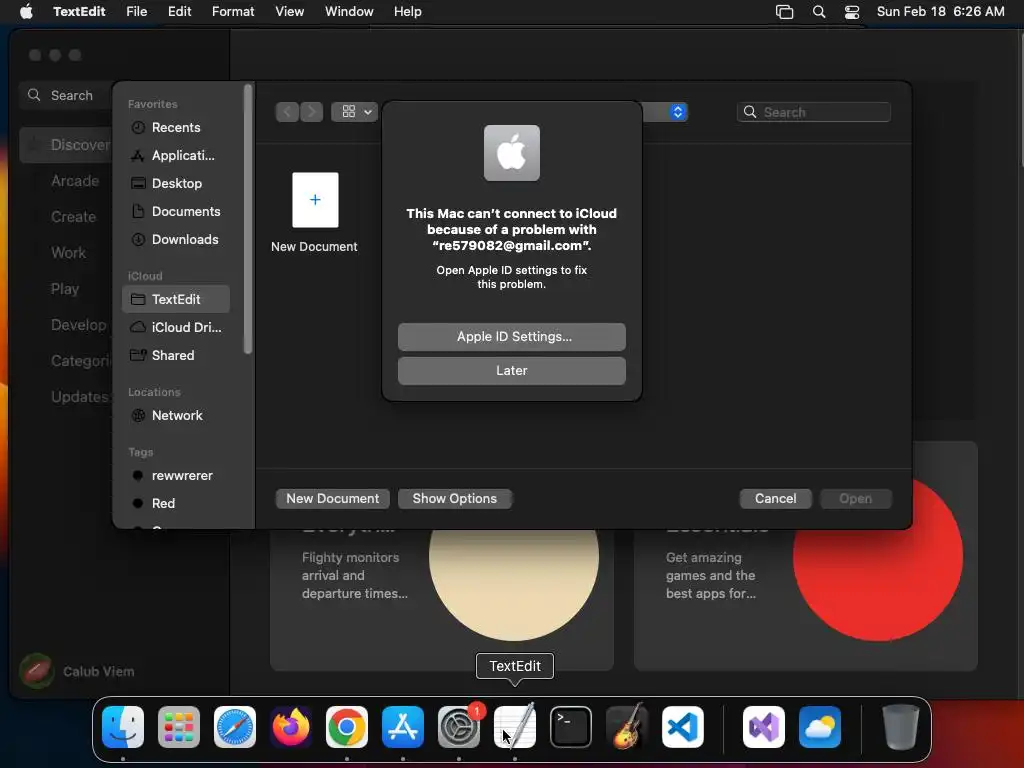Open Control Center in menu bar
1024x768 pixels.
pos(852,12)
